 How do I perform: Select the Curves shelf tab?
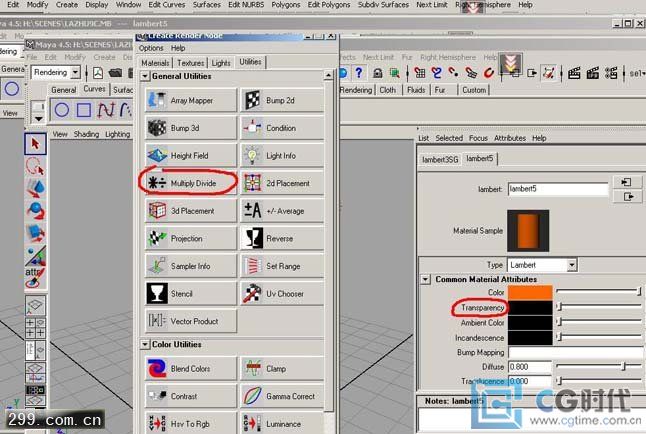coord(94,89)
